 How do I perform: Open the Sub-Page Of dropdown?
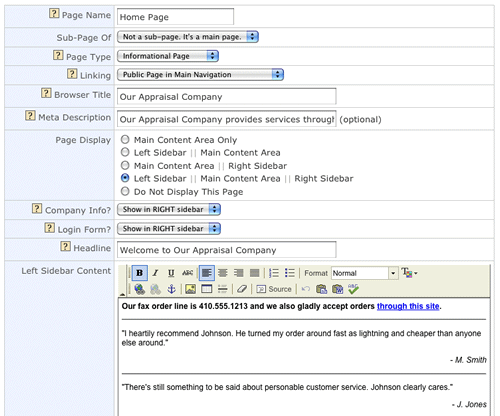click(x=188, y=37)
